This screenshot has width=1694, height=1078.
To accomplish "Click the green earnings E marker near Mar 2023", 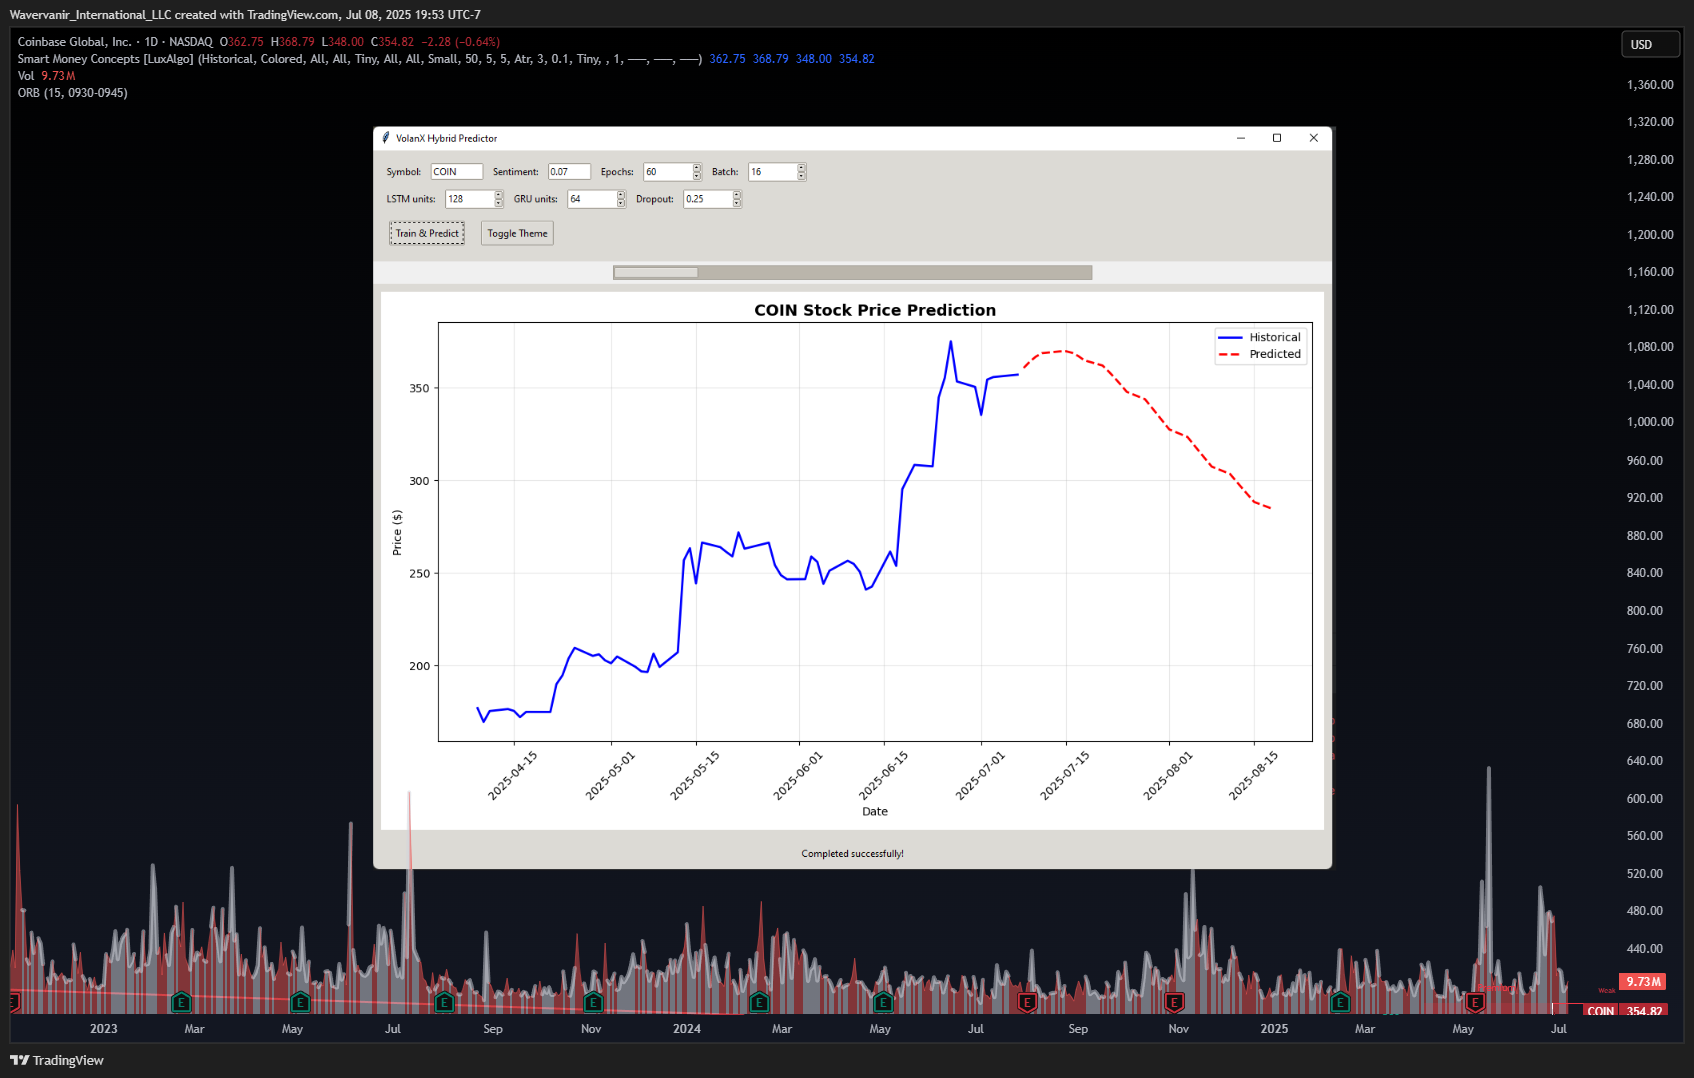I will (x=181, y=1002).
